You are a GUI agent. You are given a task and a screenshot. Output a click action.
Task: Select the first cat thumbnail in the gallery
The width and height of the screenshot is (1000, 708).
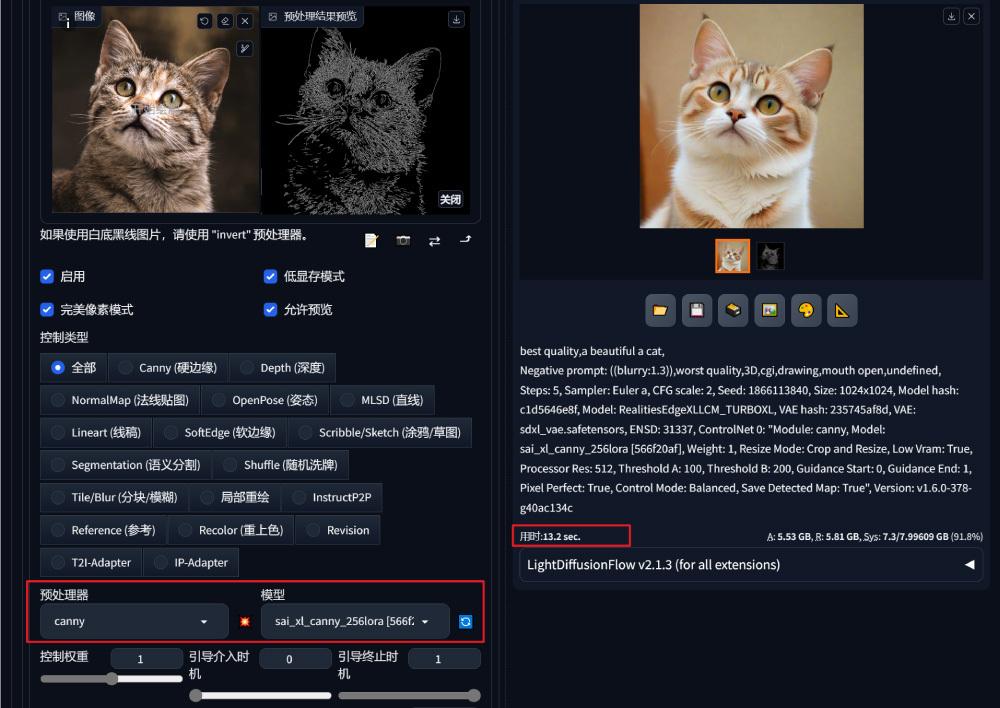tap(732, 256)
